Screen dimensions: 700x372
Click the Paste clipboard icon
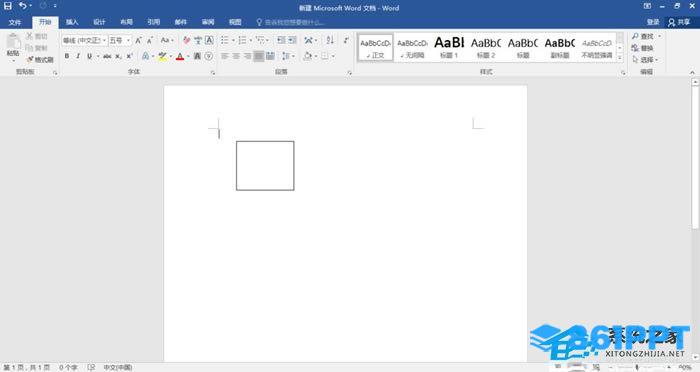[x=13, y=42]
